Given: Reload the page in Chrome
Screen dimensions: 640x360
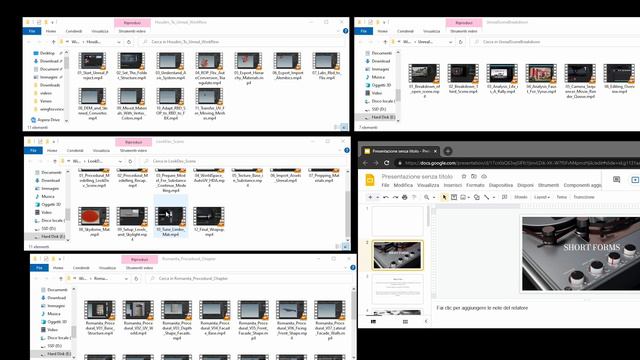Looking at the screenshot, I should (x=387, y=163).
